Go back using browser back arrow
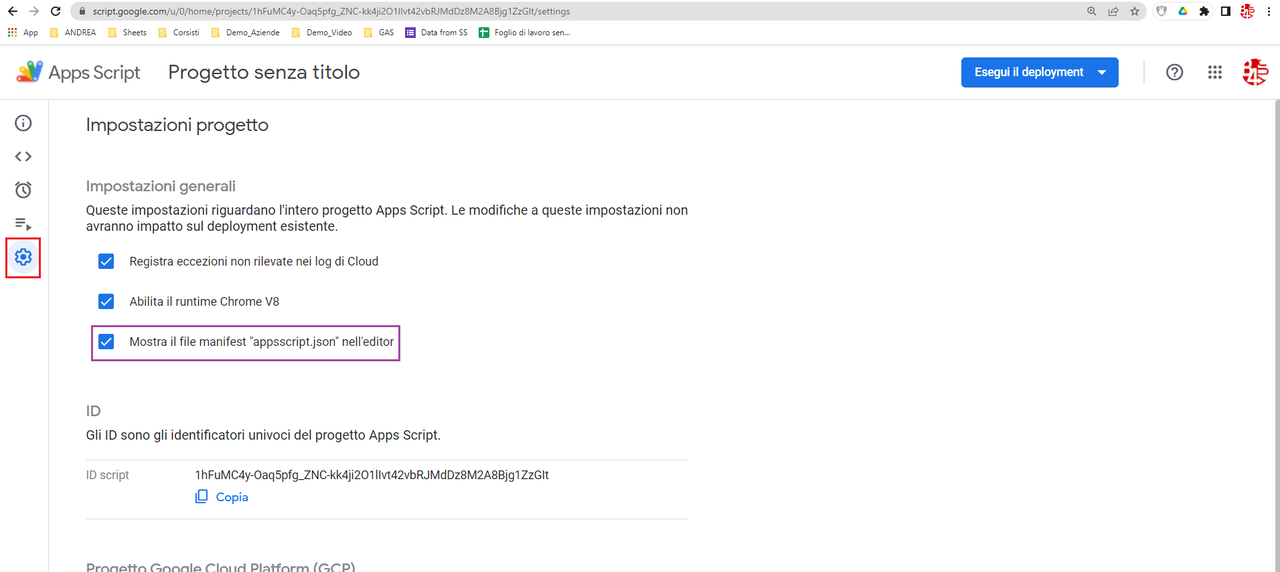 (x=12, y=12)
